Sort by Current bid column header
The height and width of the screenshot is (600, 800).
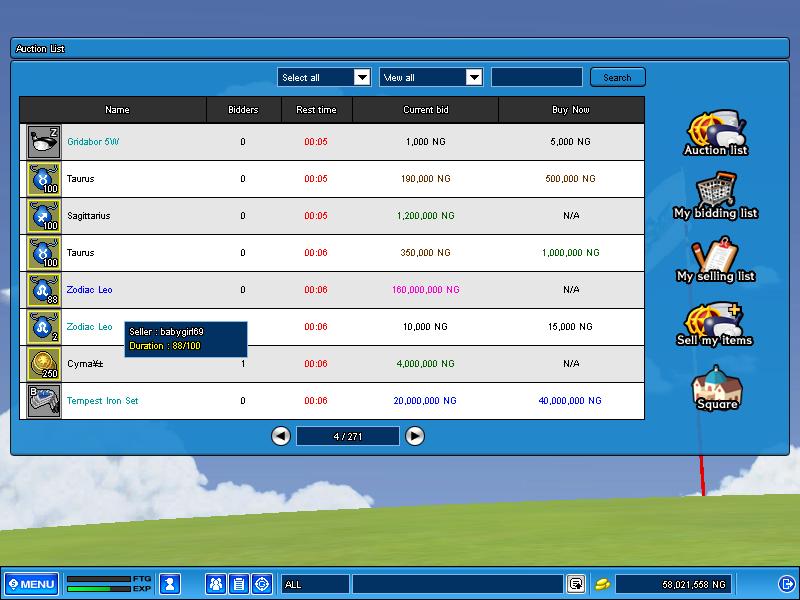425,110
